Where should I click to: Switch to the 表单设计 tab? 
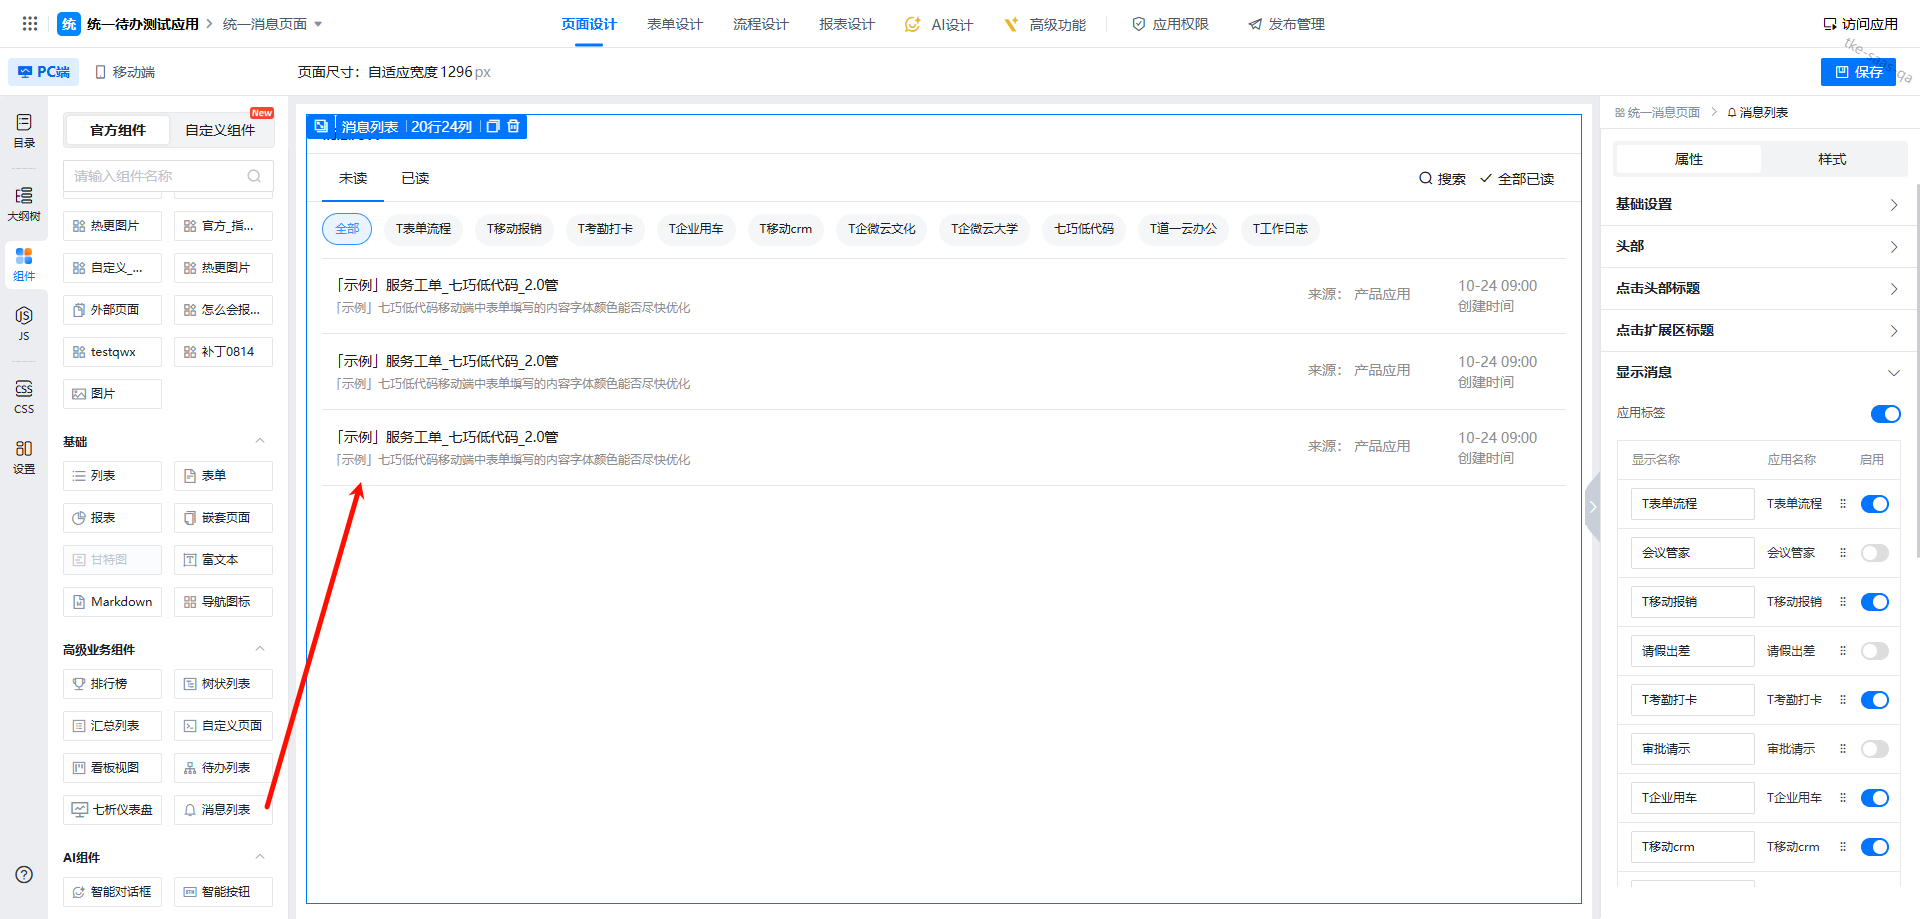(x=674, y=24)
